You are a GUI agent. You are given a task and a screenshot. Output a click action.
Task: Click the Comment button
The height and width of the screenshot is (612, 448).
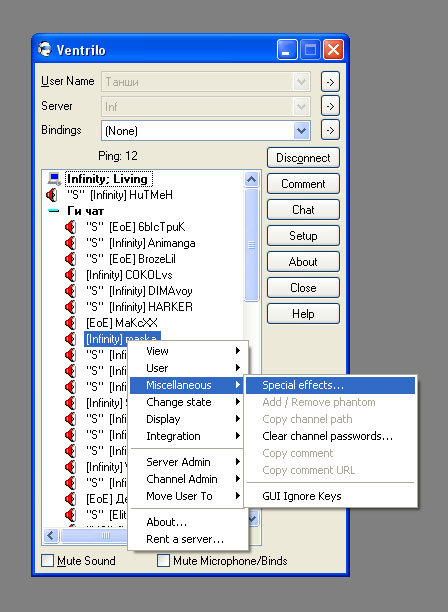pyautogui.click(x=303, y=184)
